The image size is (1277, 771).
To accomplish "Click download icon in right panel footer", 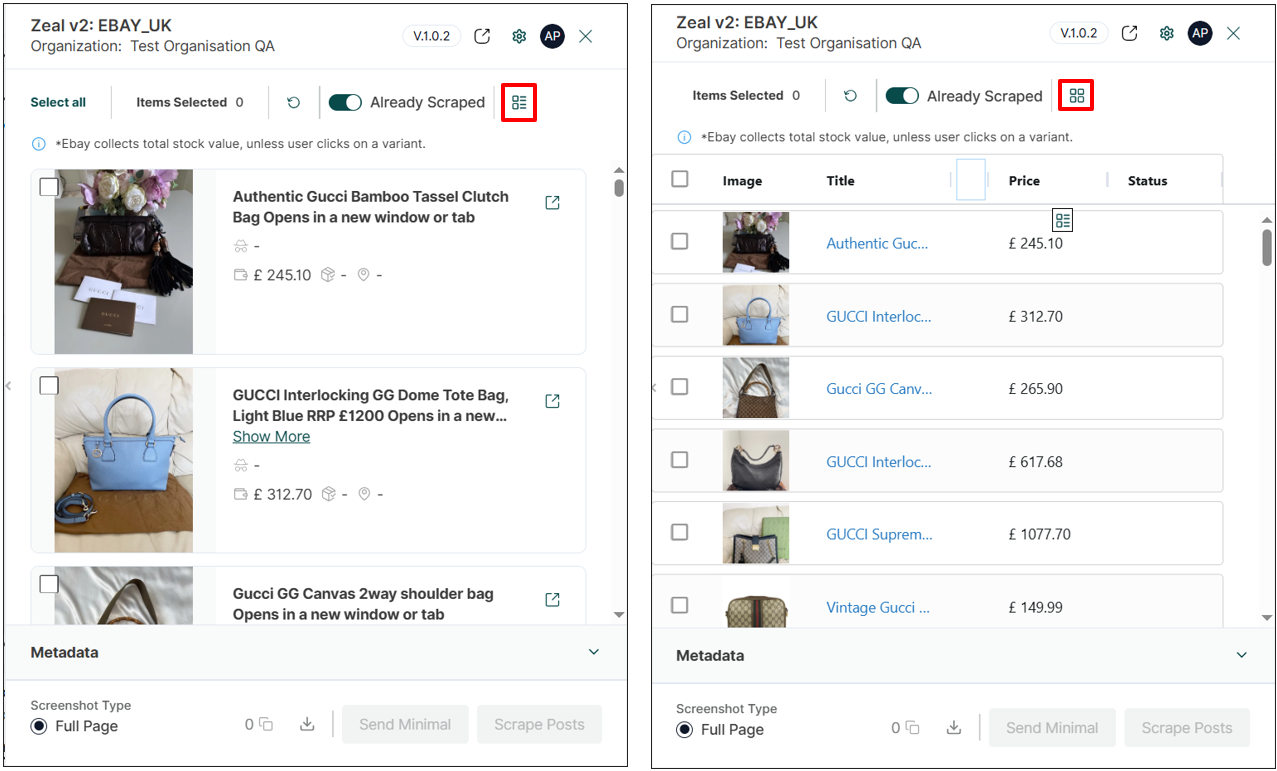I will [954, 728].
